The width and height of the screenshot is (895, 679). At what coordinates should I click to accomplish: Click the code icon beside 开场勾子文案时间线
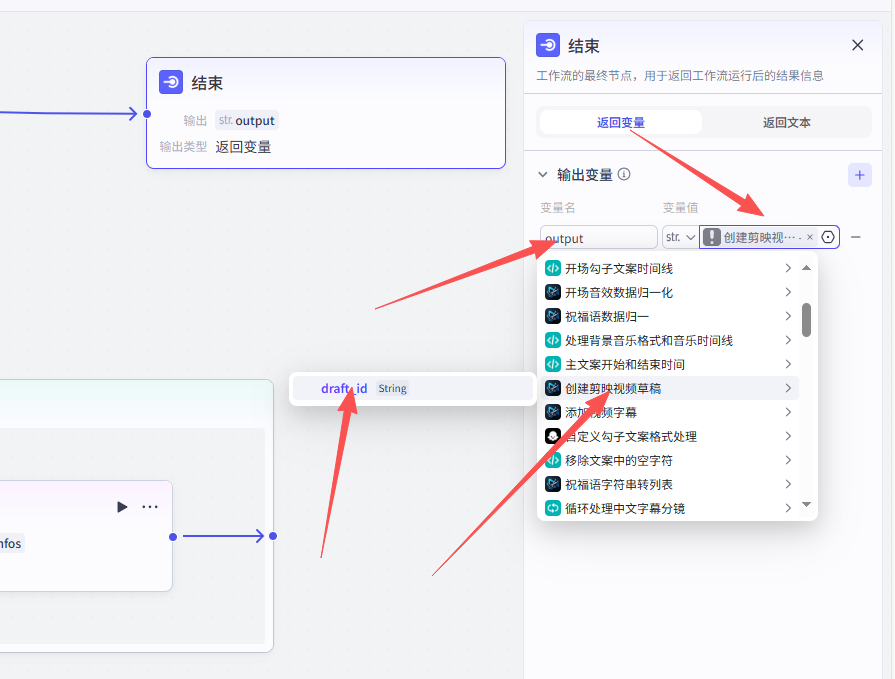(x=552, y=268)
